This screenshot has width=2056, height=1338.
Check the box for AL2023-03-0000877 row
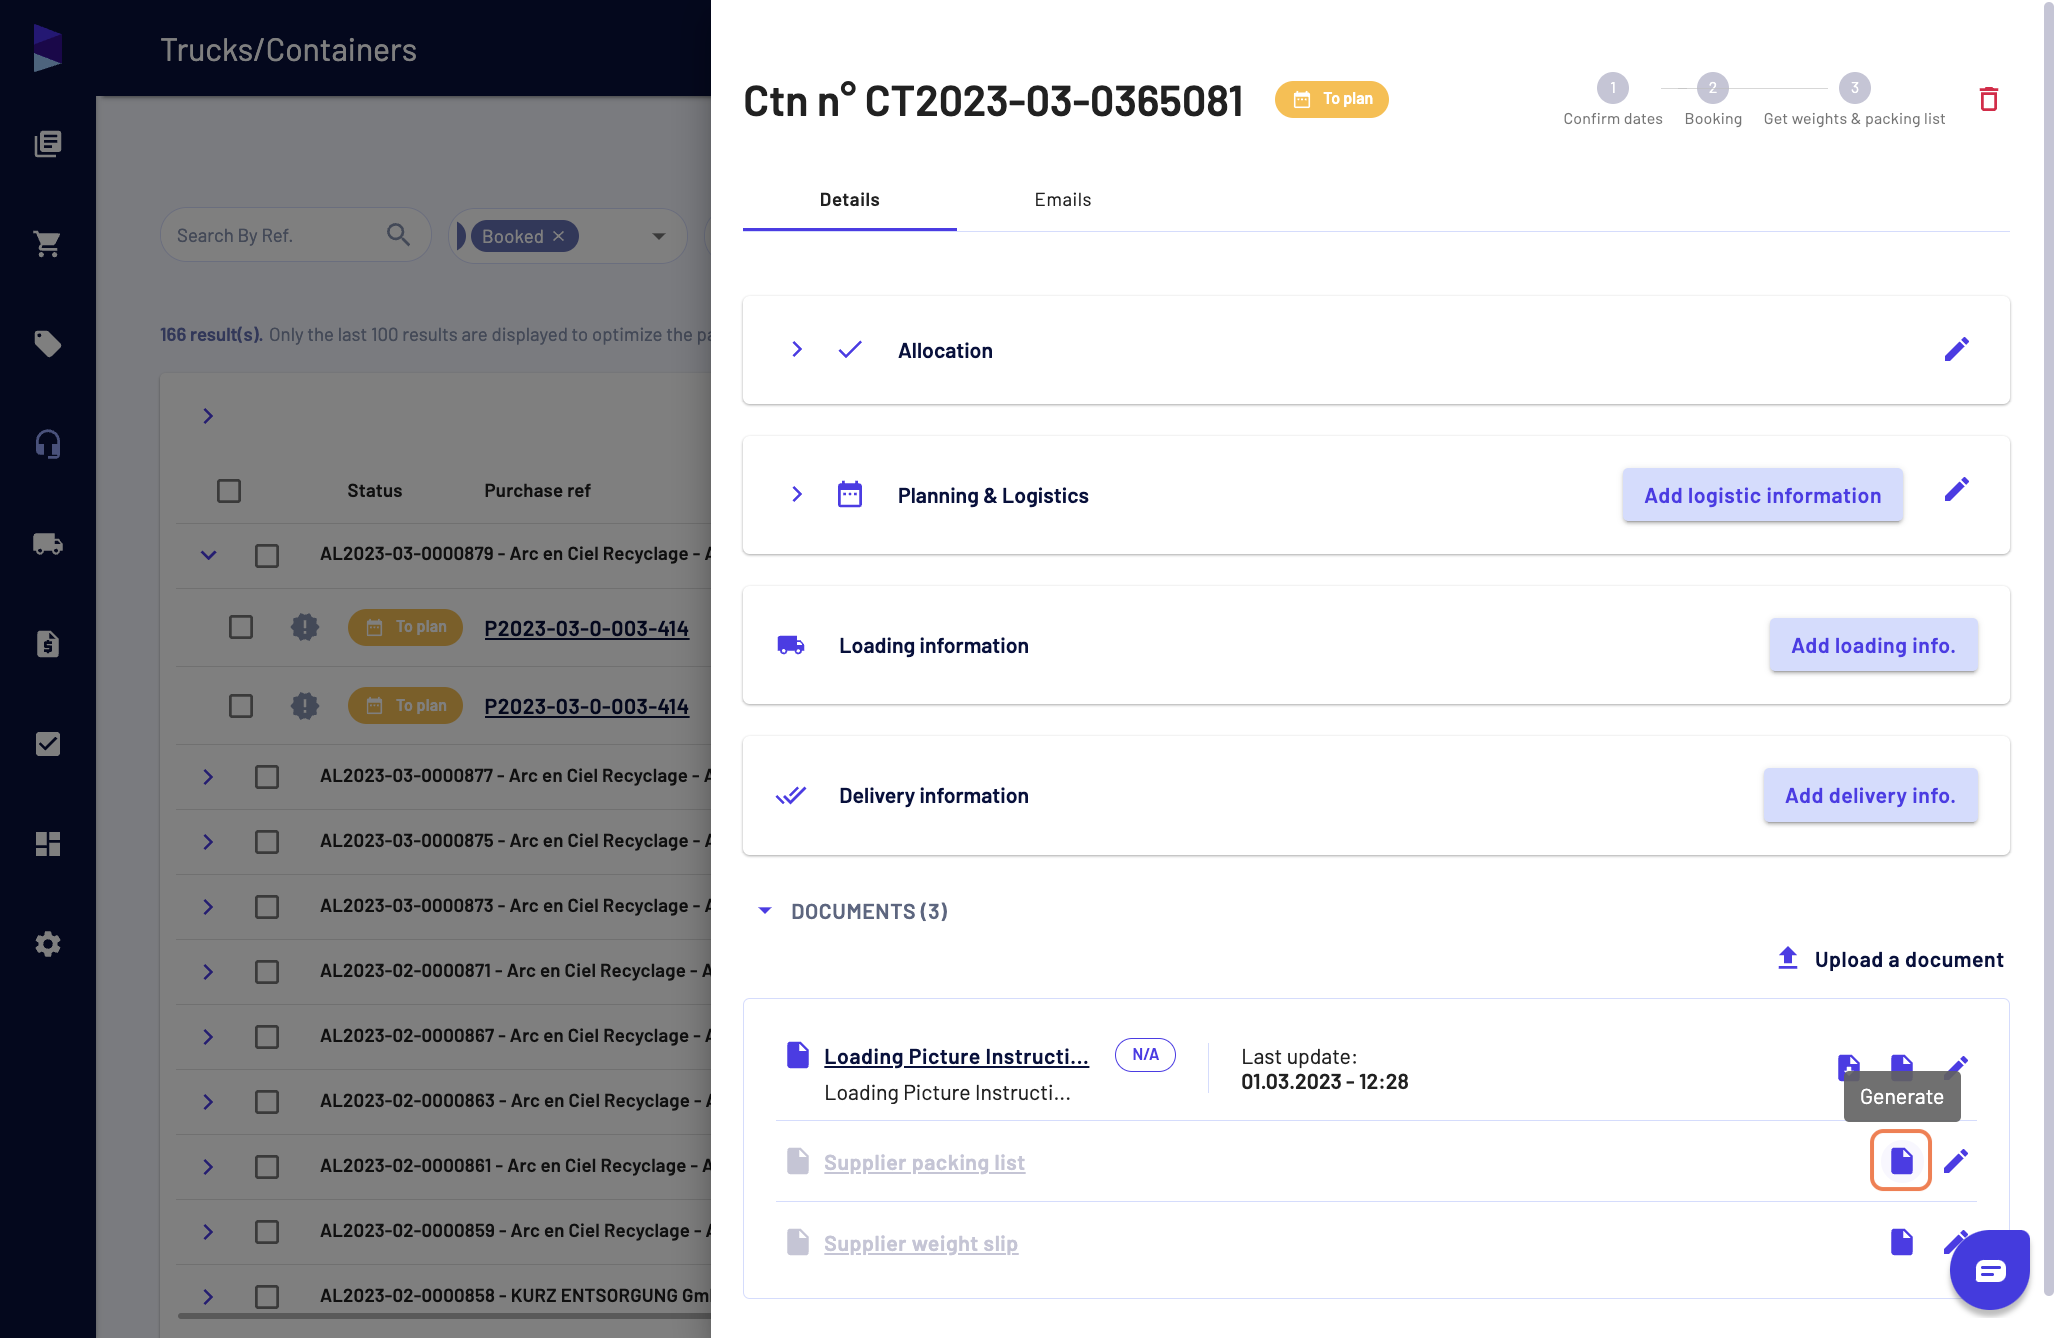(x=267, y=777)
